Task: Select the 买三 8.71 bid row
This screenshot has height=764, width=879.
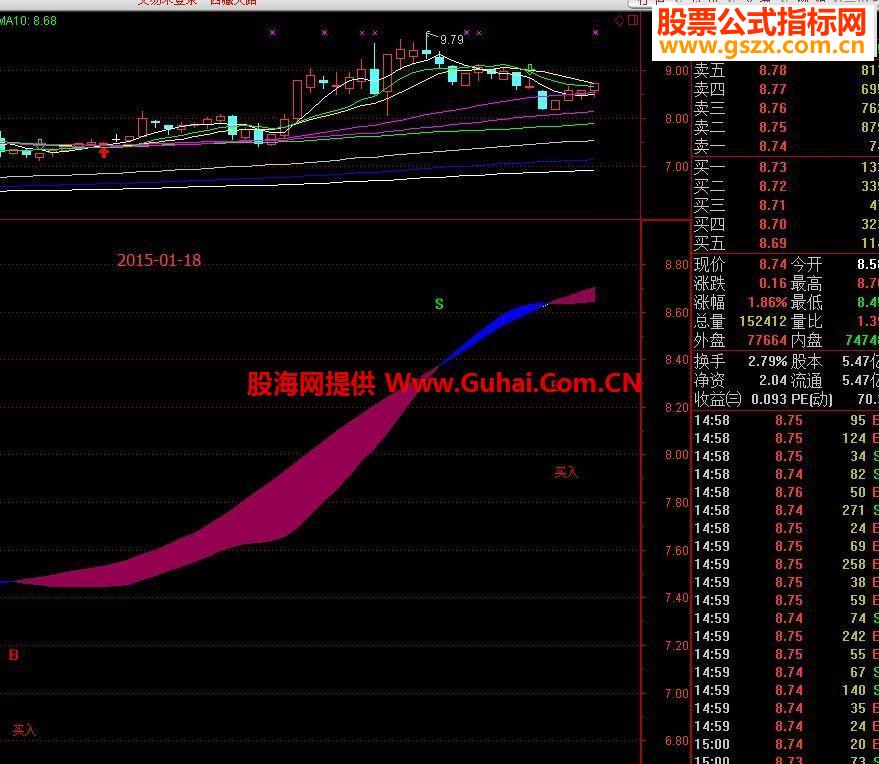Action: tap(785, 205)
